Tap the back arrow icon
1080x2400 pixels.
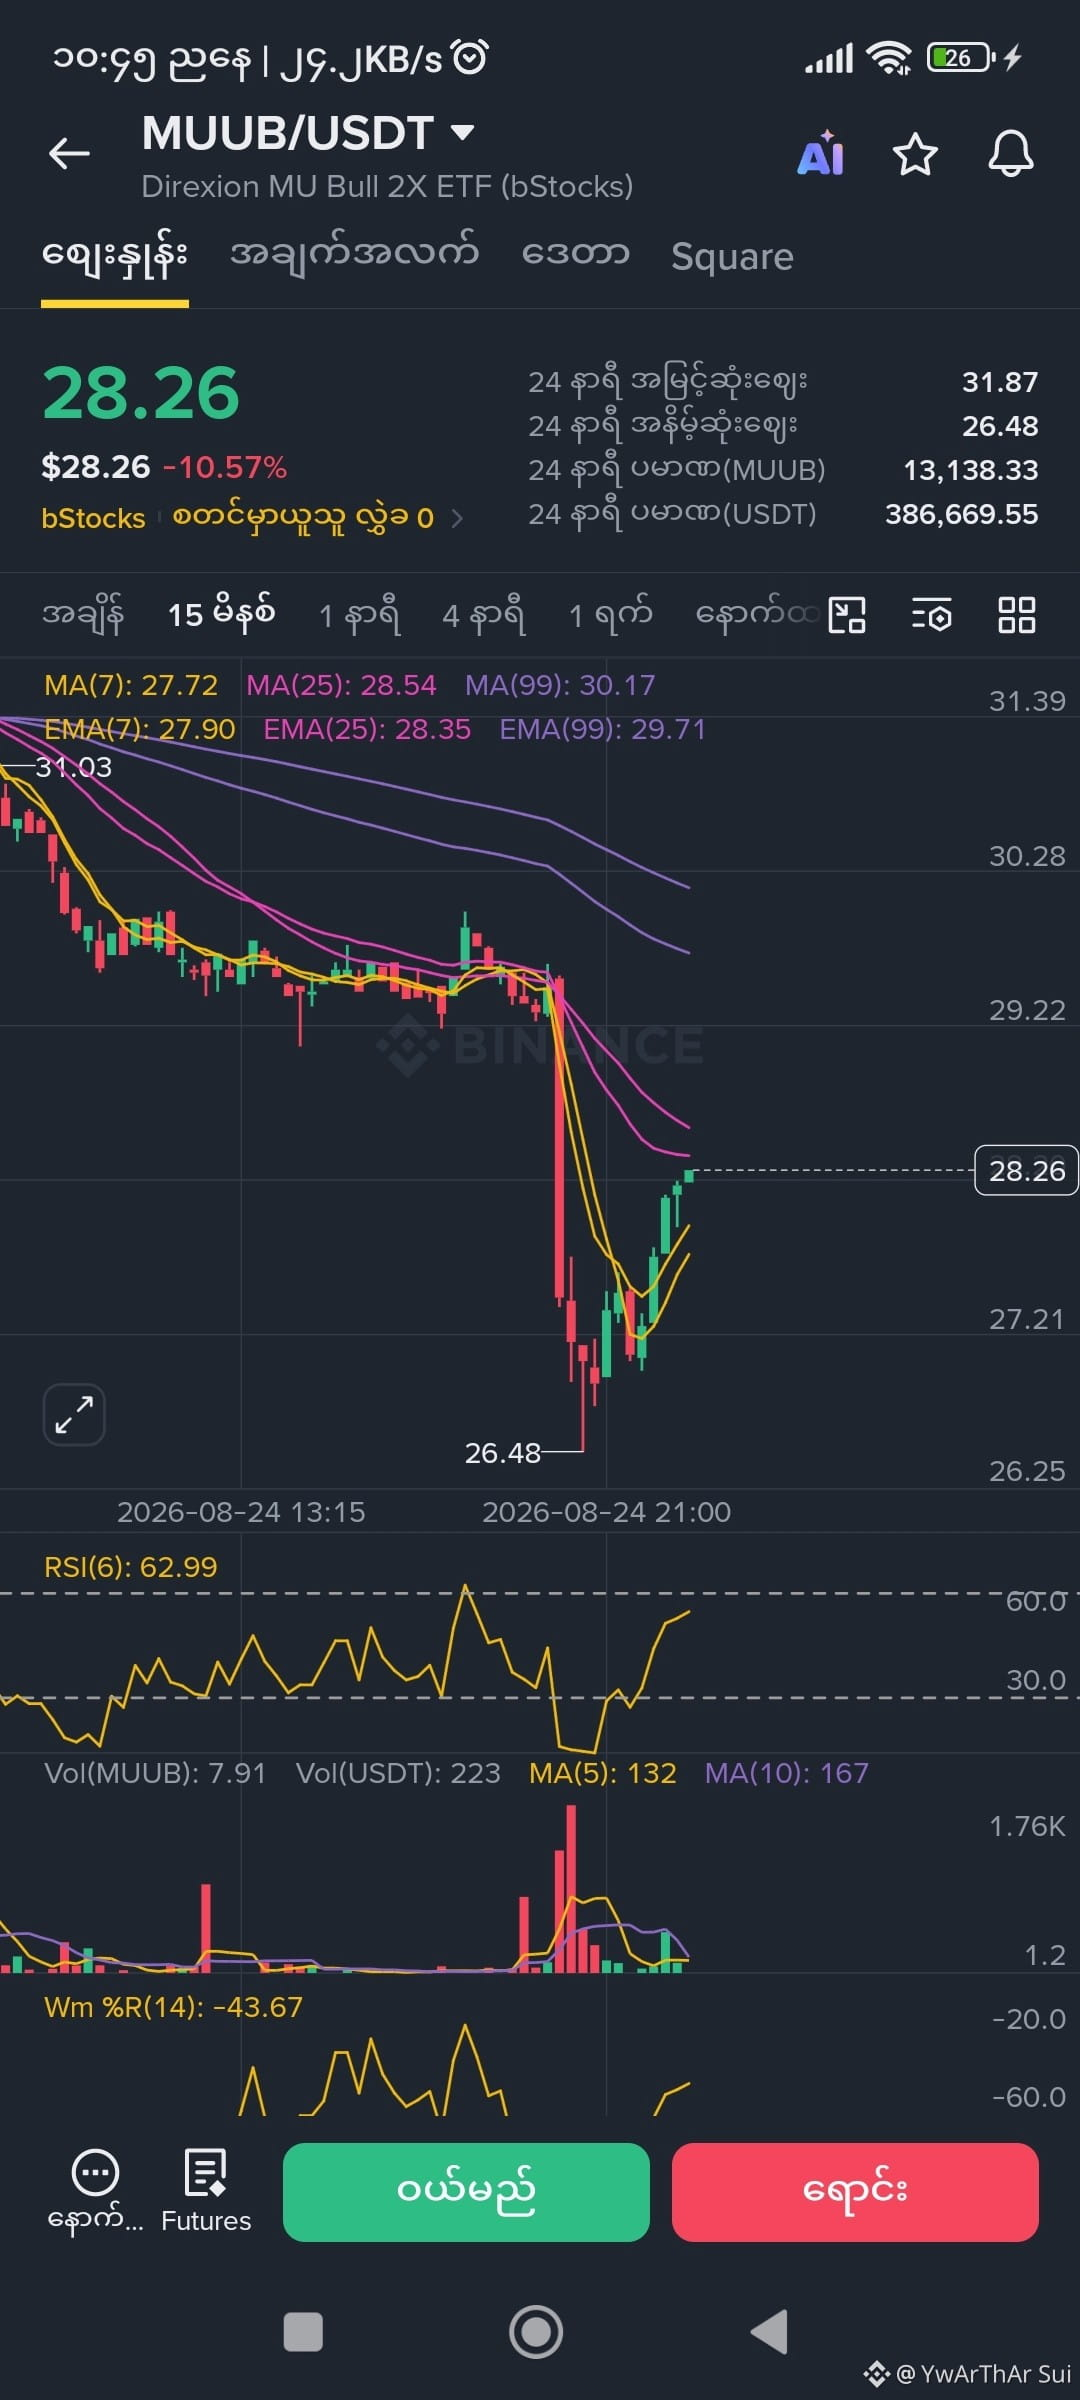[x=69, y=153]
